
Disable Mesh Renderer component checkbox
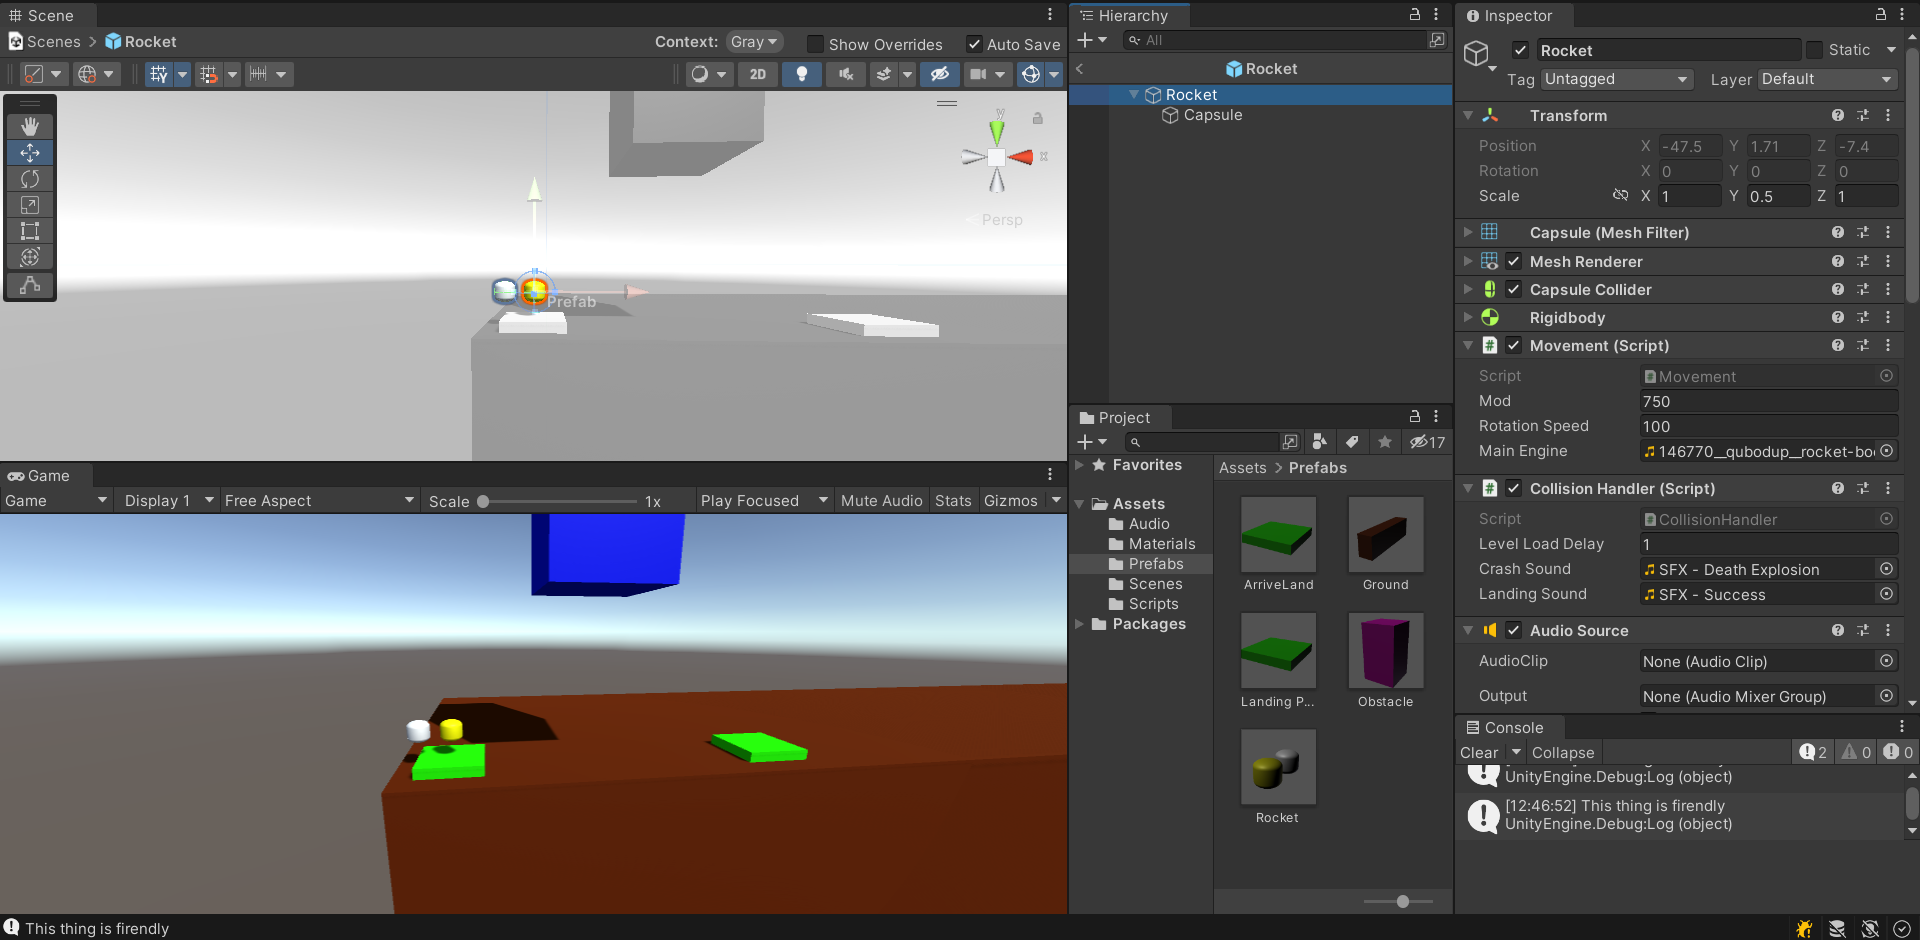pos(1514,261)
